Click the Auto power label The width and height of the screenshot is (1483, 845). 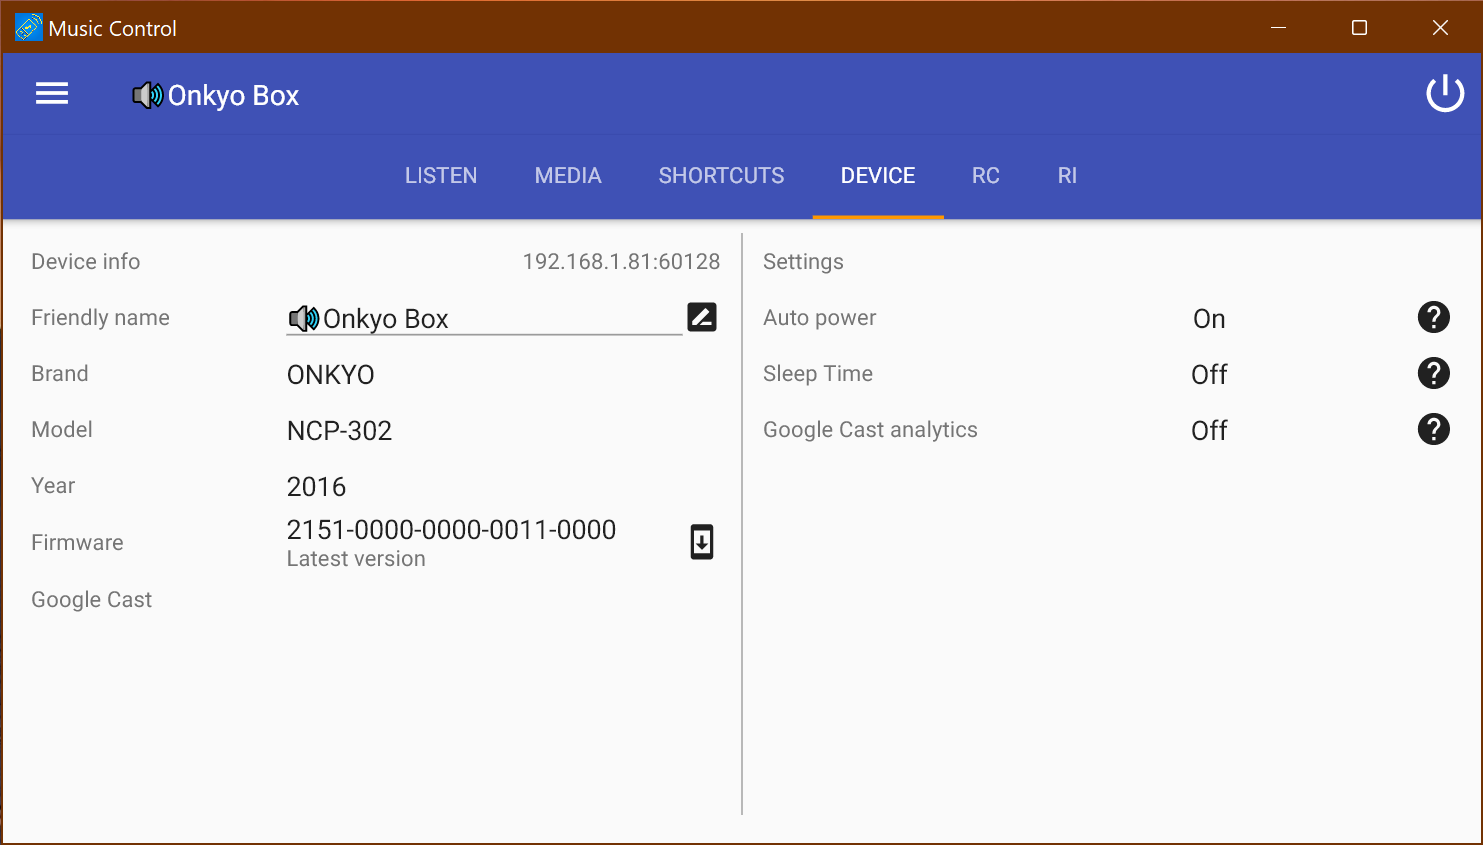point(819,318)
